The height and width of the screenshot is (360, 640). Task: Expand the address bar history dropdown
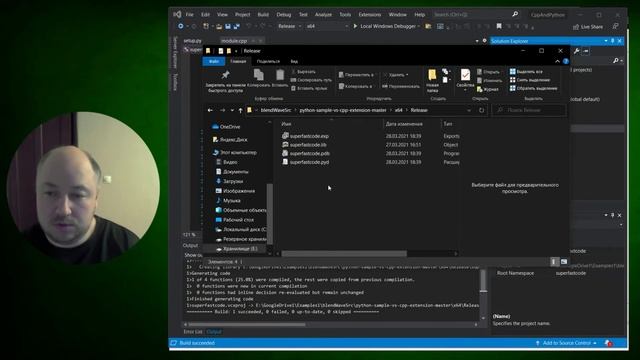469,110
